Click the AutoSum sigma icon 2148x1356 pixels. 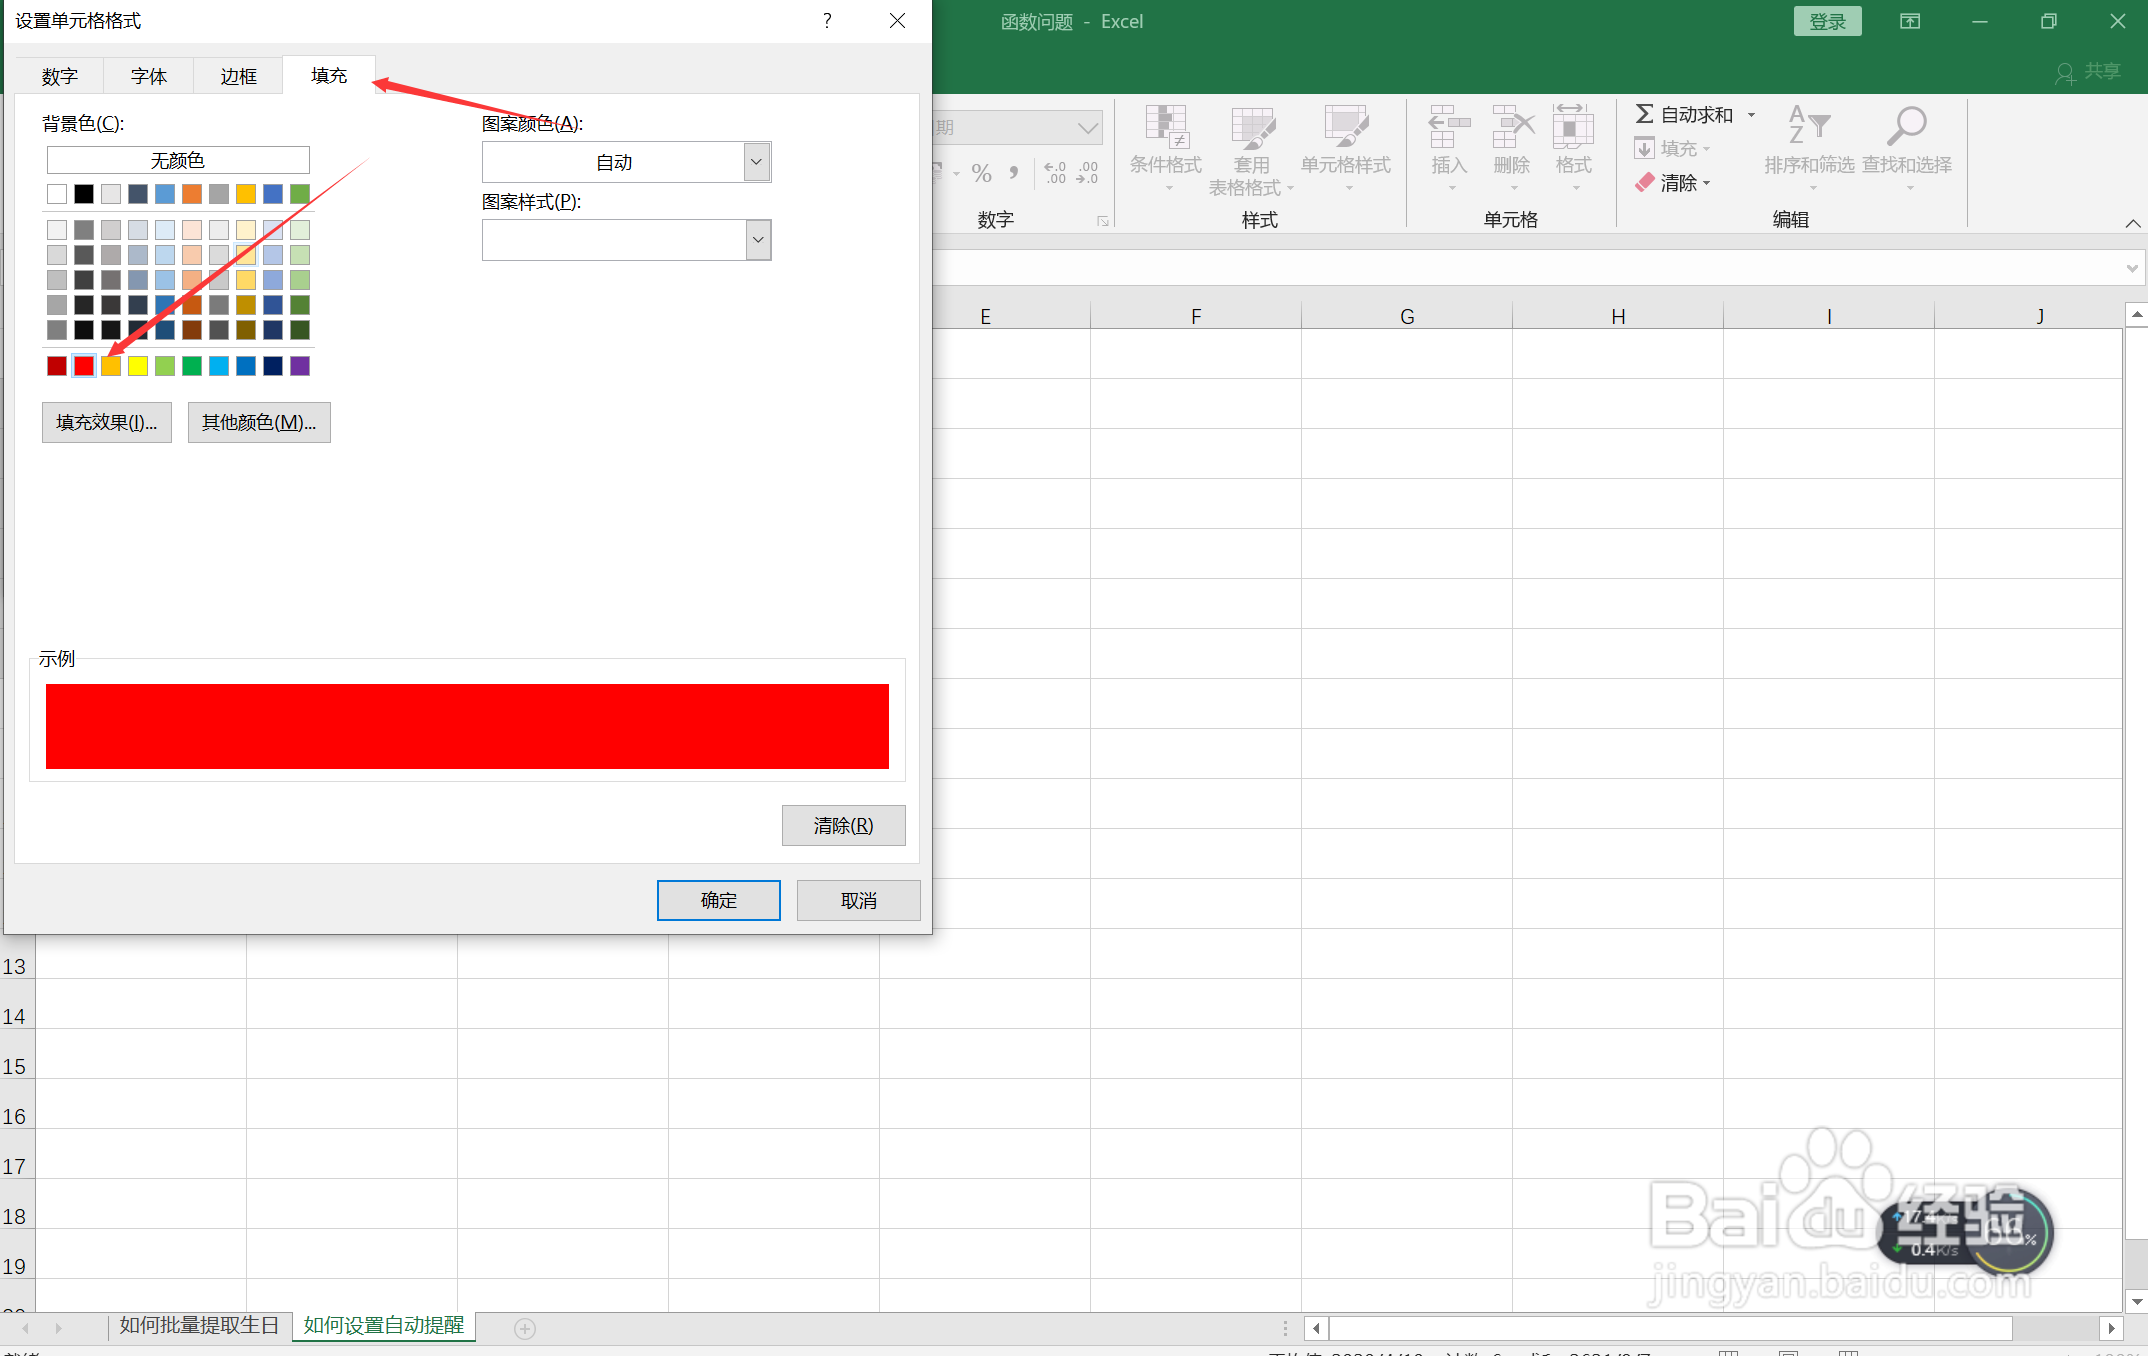point(1644,114)
